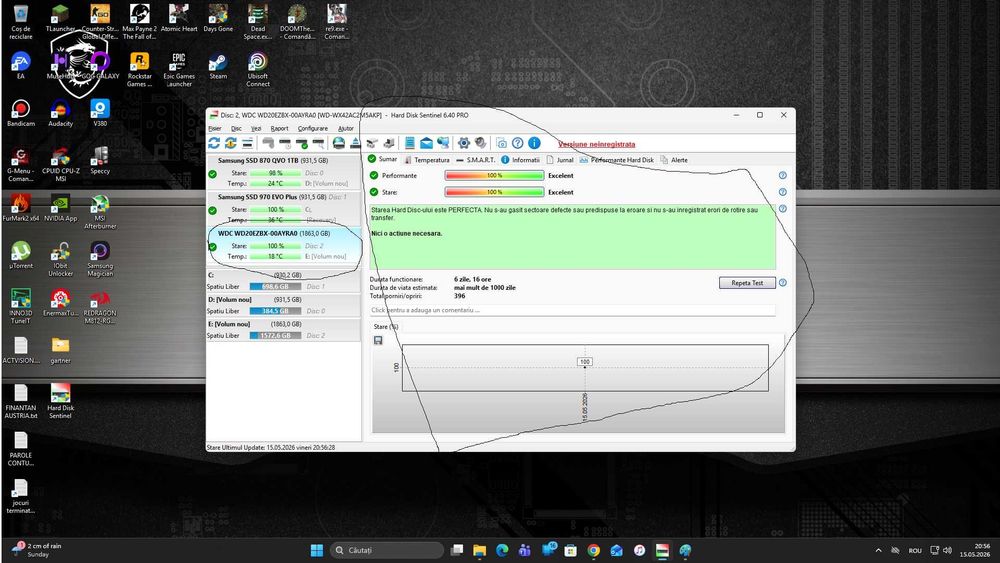Select the Stare (%) graph tab
Viewport: 1000px width, 563px height.
click(x=385, y=326)
